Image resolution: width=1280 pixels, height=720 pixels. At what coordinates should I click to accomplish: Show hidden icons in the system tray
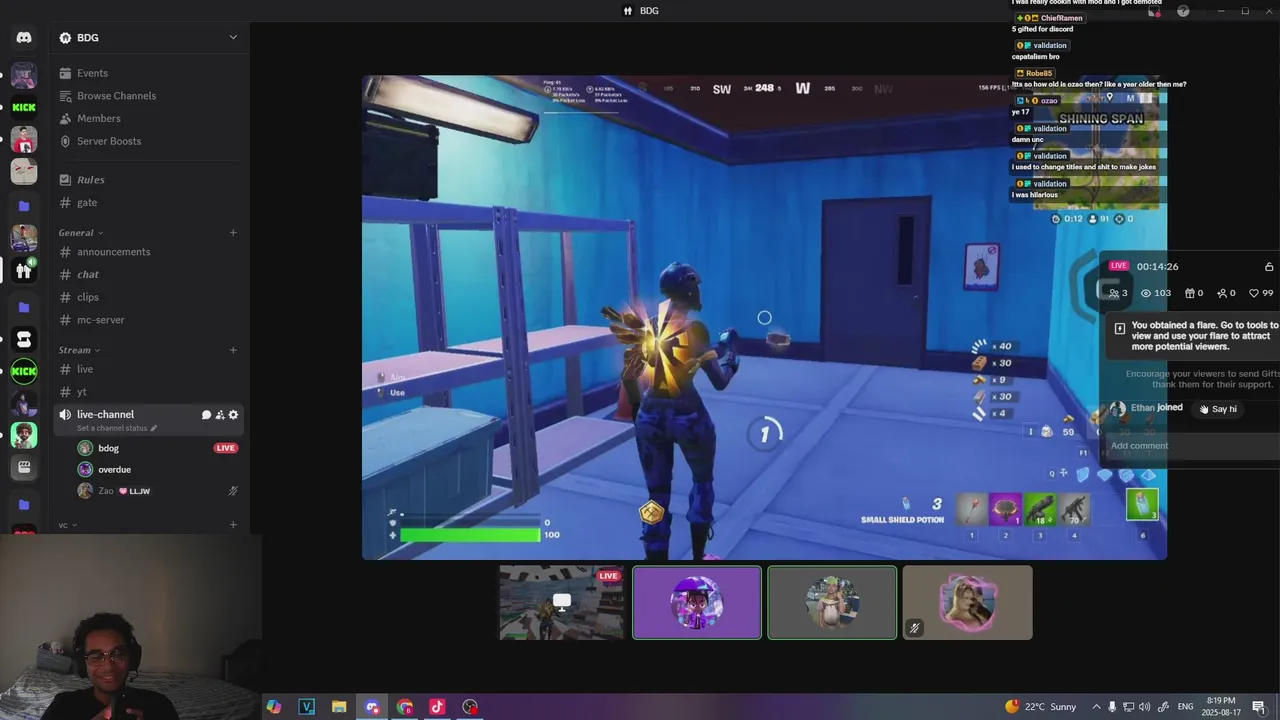(1097, 707)
